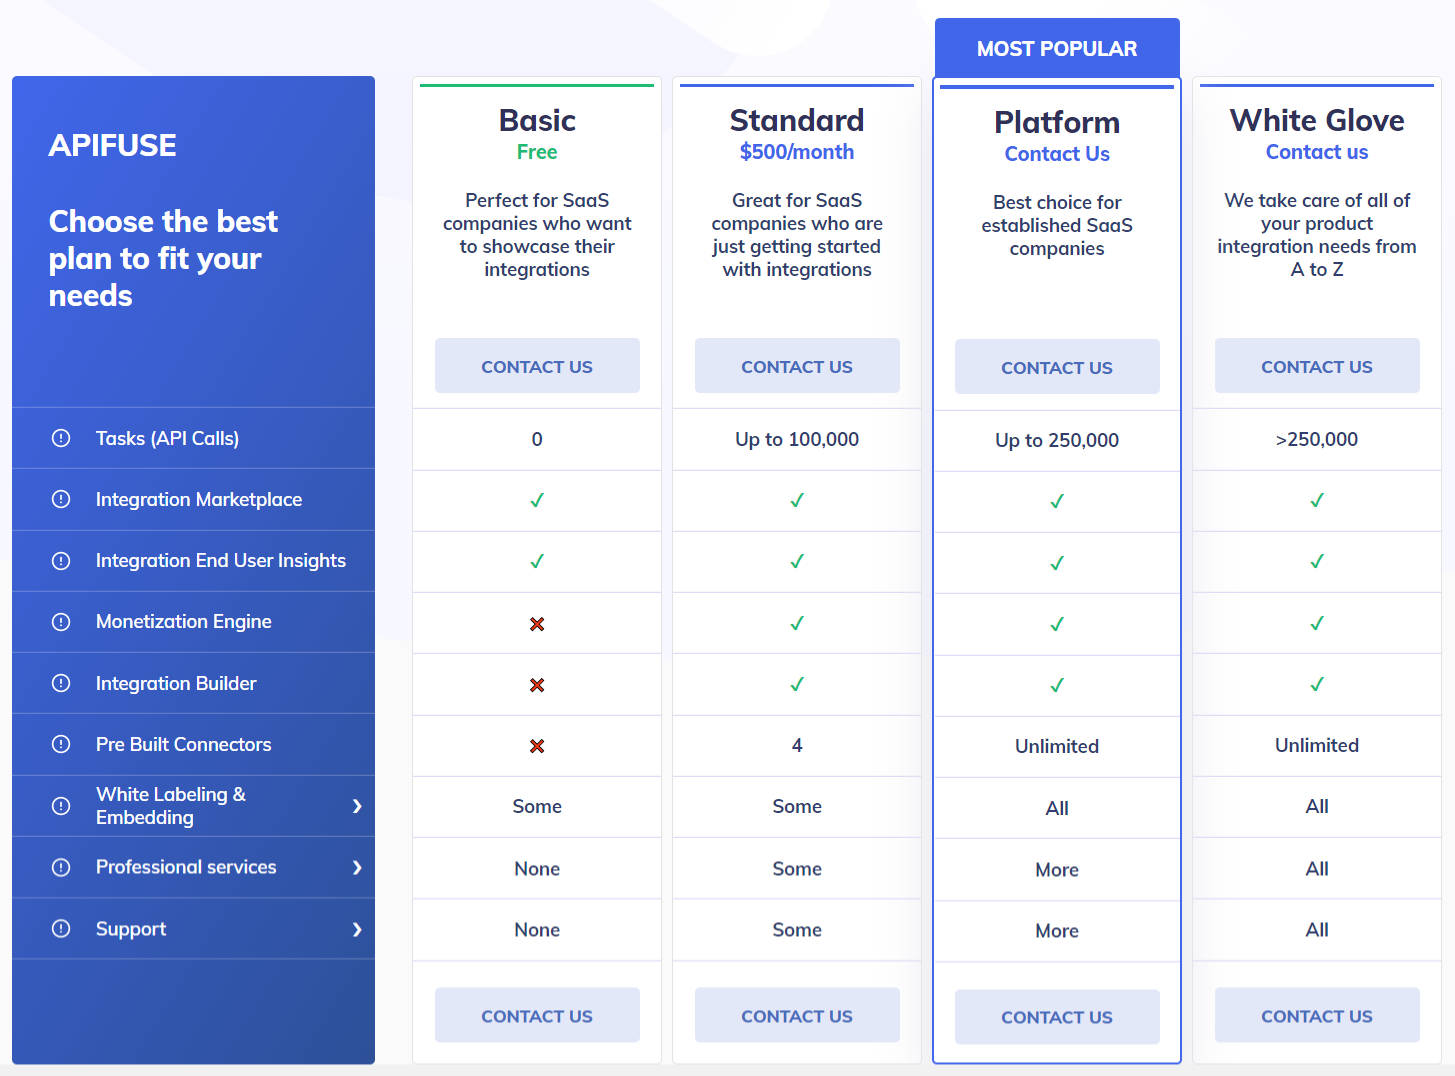The width and height of the screenshot is (1455, 1076).
Task: Click Contact Us under the Standard plan header
Action: 797,366
